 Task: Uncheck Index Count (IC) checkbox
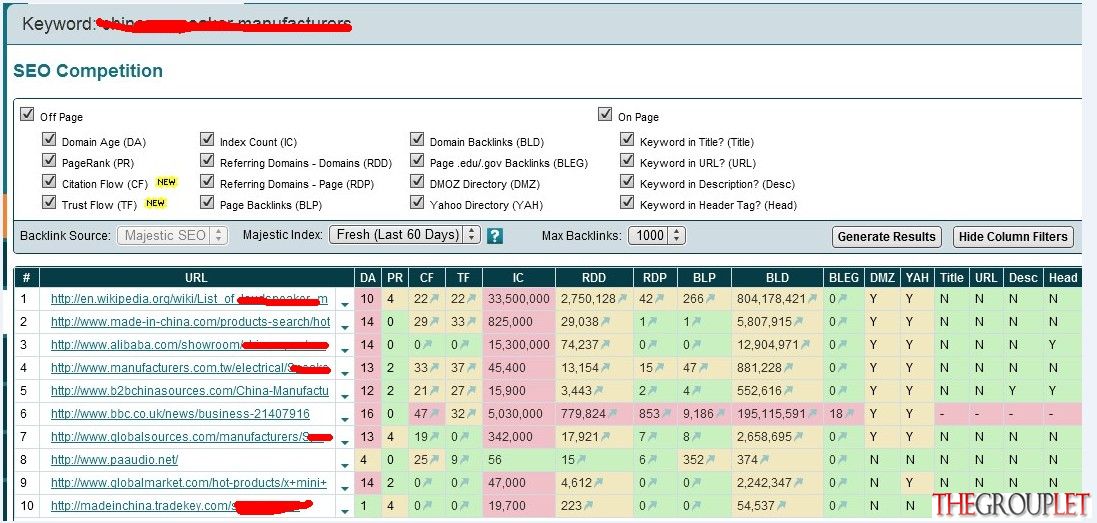[207, 139]
